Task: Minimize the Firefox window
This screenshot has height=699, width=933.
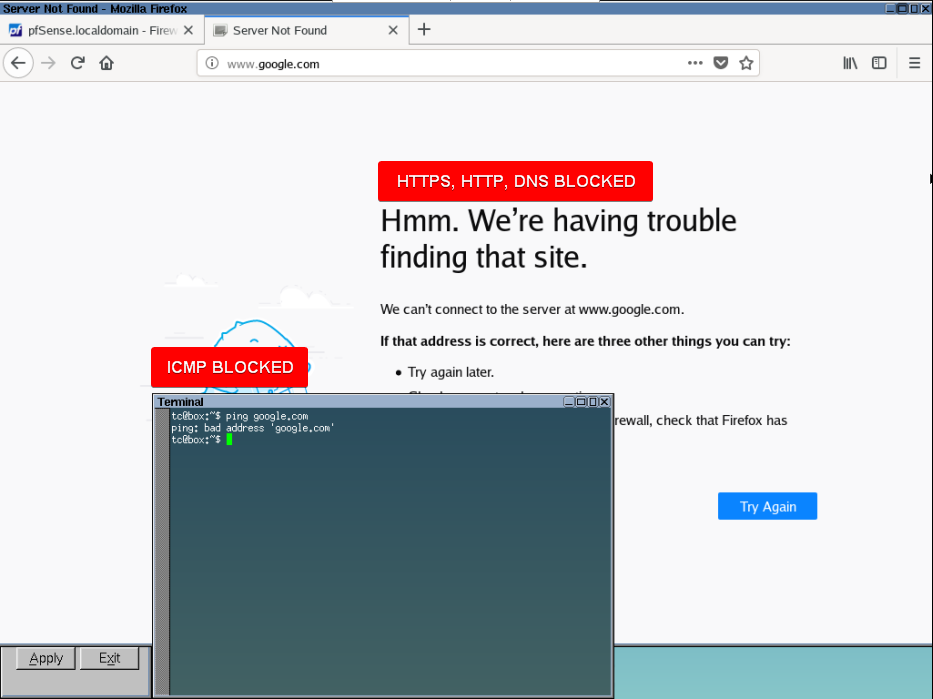Action: (x=891, y=8)
